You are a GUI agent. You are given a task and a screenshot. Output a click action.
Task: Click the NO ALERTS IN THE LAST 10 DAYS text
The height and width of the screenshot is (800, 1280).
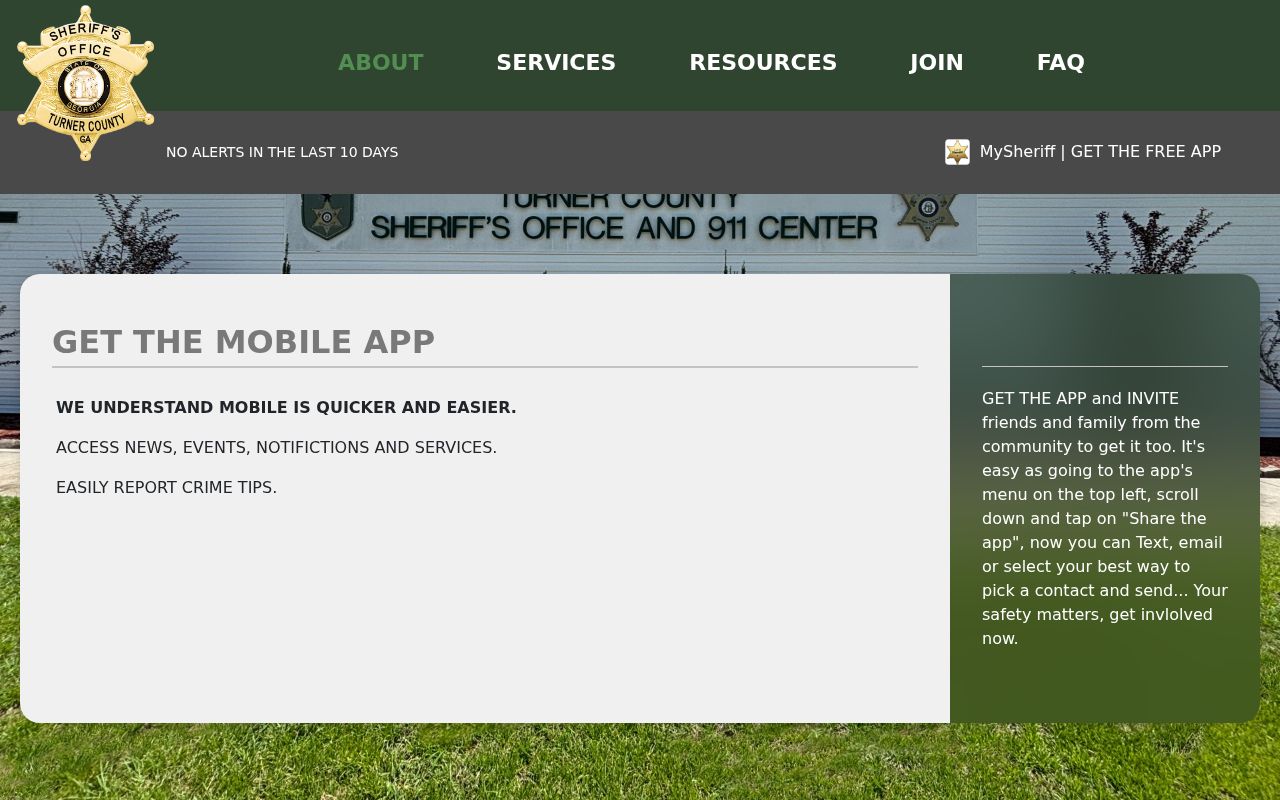coord(282,152)
